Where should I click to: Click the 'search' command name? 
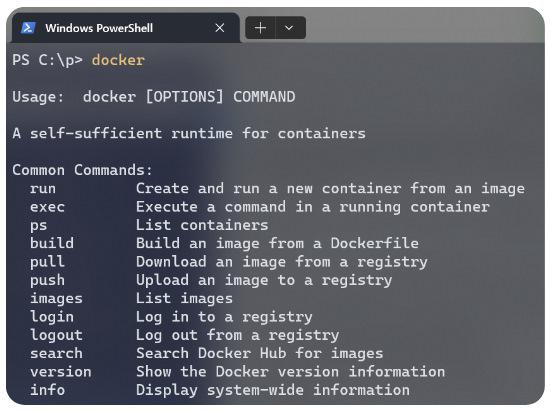(56, 353)
